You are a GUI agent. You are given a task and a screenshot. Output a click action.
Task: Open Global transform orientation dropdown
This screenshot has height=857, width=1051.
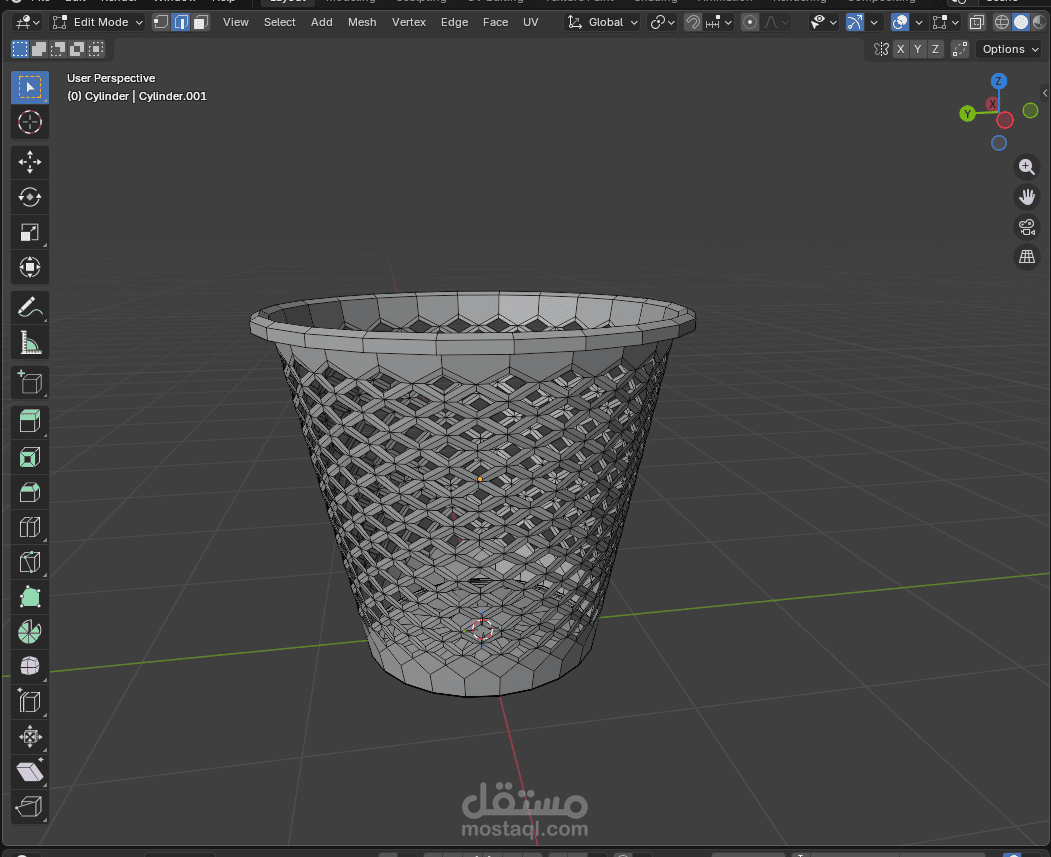pyautogui.click(x=604, y=22)
